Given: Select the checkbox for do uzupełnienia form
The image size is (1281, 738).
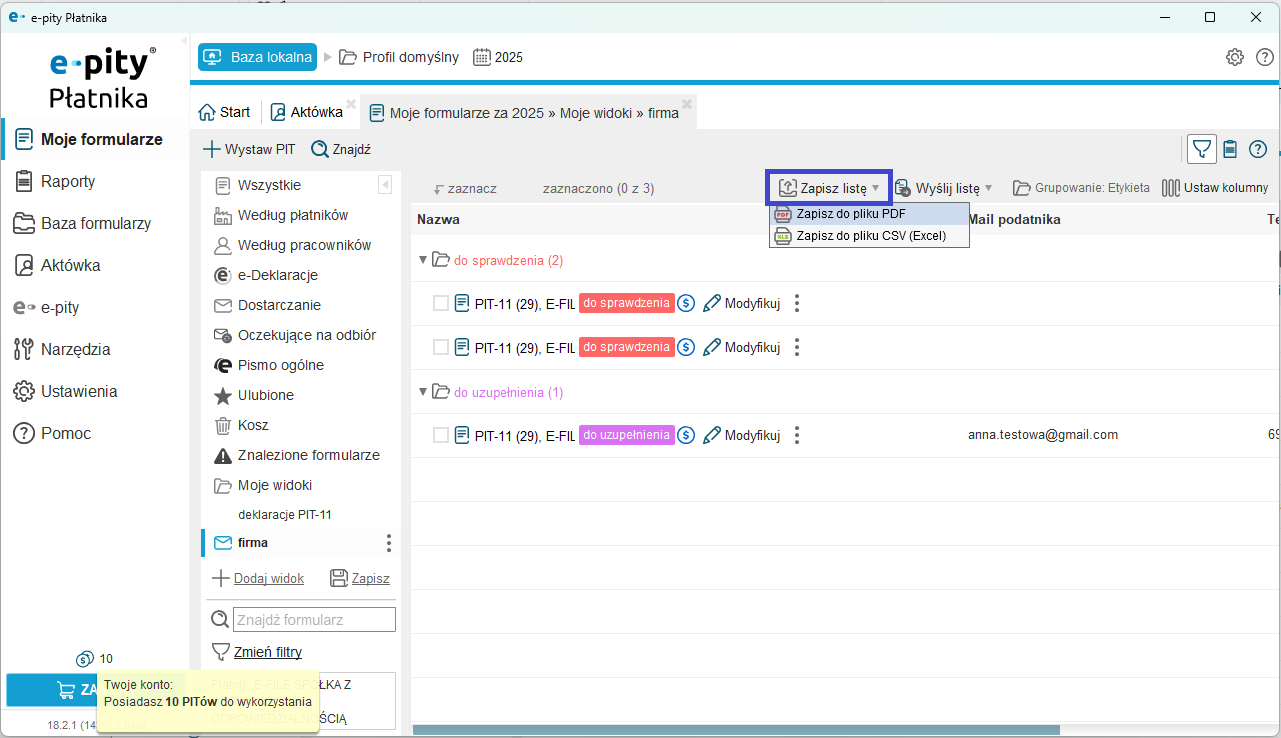Looking at the screenshot, I should tap(441, 435).
